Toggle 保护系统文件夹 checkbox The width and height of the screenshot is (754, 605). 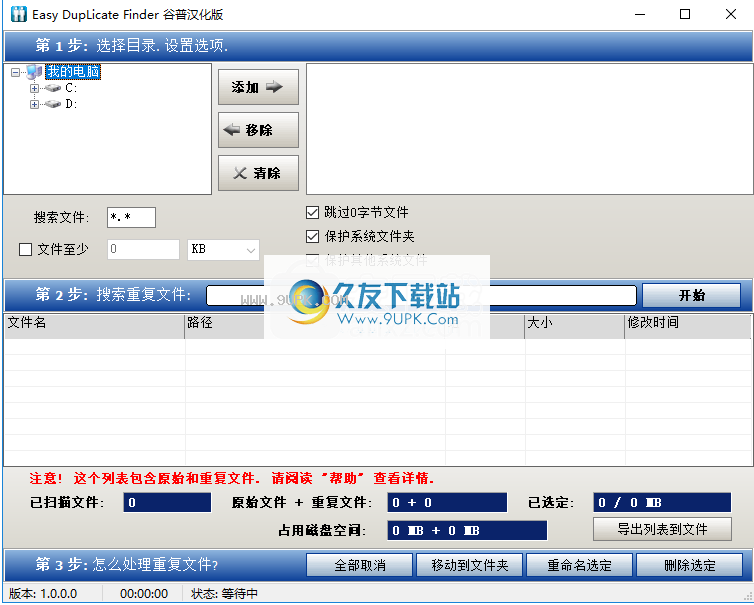point(313,236)
